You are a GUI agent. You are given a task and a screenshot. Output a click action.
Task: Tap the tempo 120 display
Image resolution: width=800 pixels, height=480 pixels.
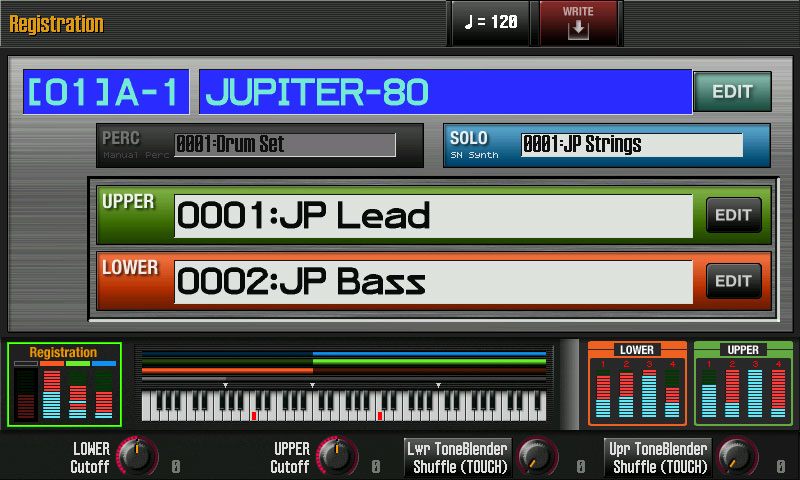[x=491, y=22]
